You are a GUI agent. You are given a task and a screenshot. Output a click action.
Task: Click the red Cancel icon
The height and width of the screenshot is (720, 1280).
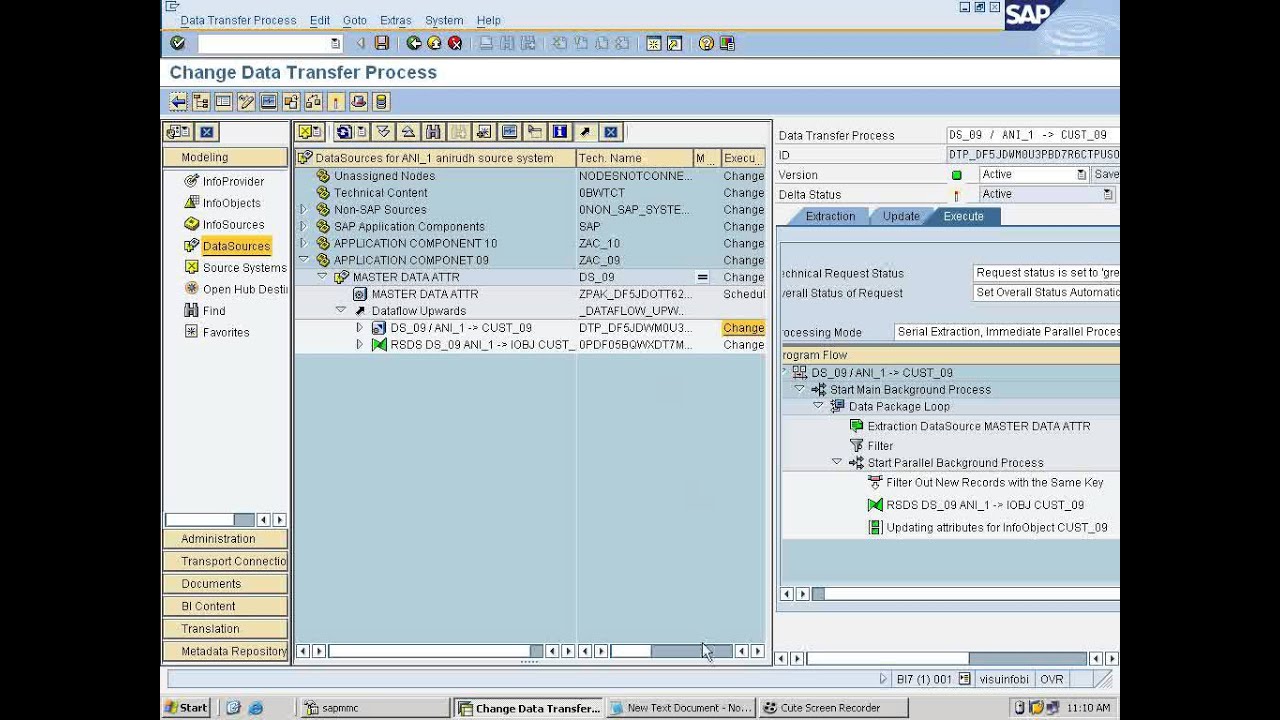(455, 43)
